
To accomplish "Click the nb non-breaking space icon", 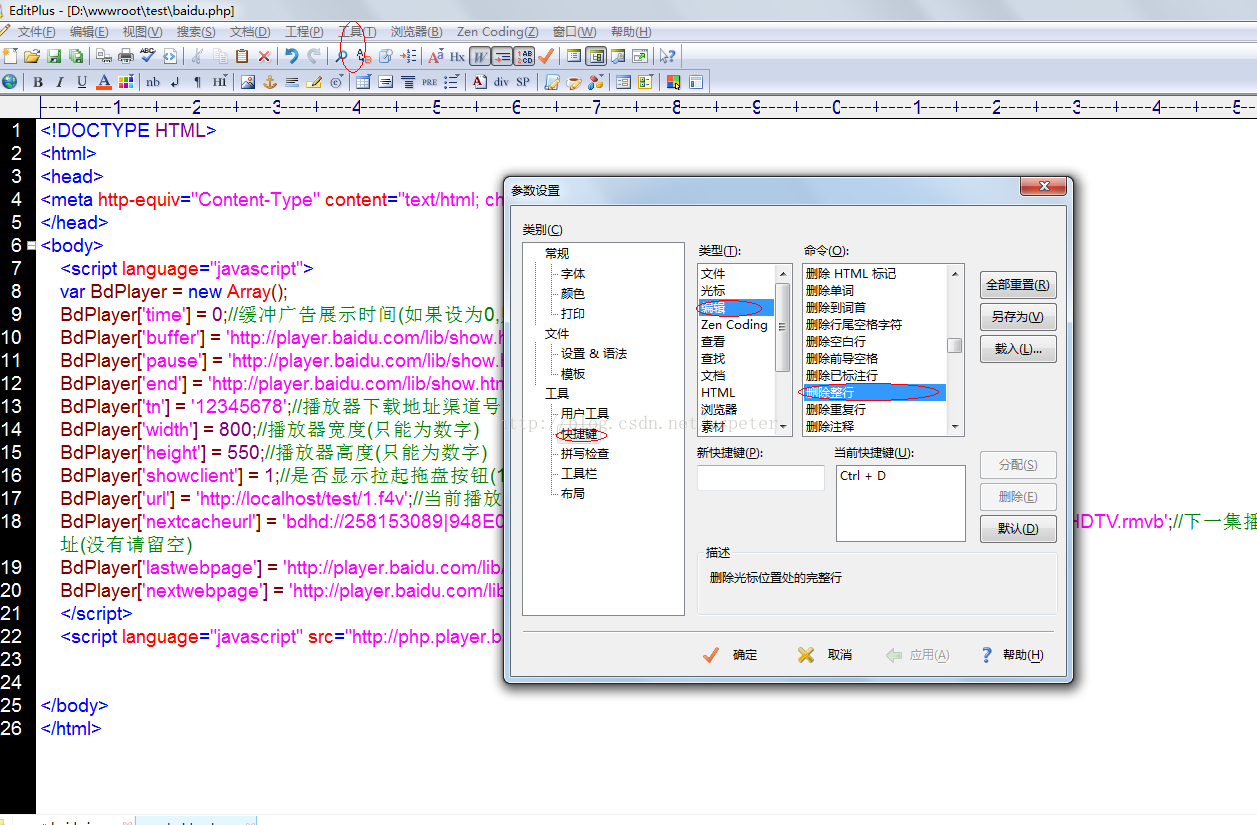I will 153,82.
